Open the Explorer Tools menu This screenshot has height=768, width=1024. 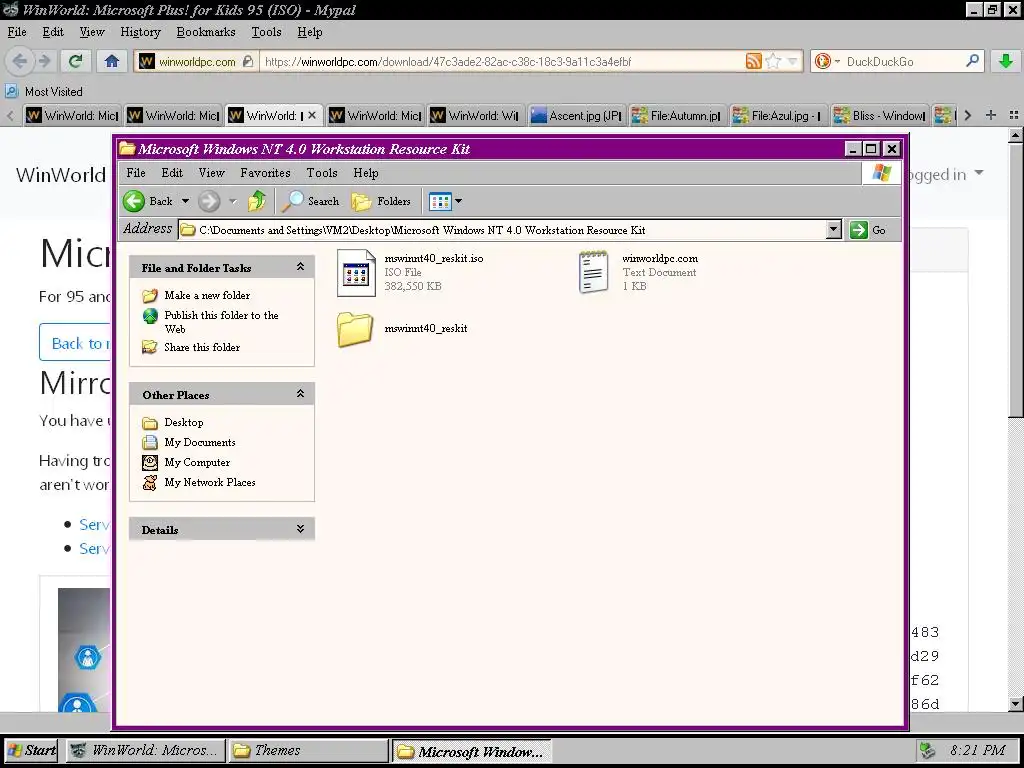[x=322, y=173]
